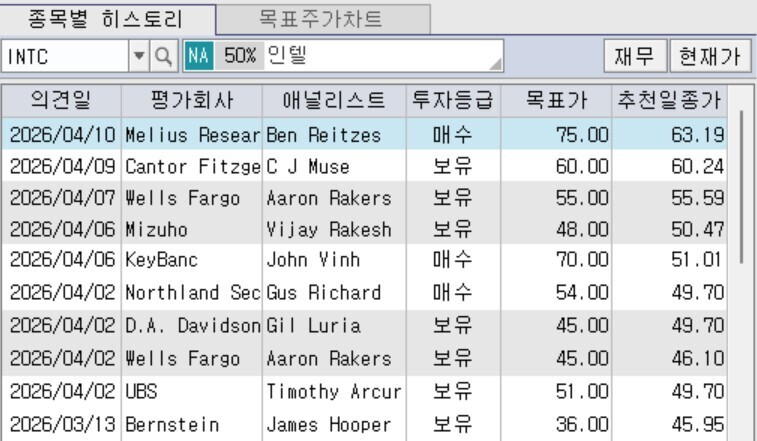
Task: Click analyst Gil Luria
Action: (x=313, y=326)
